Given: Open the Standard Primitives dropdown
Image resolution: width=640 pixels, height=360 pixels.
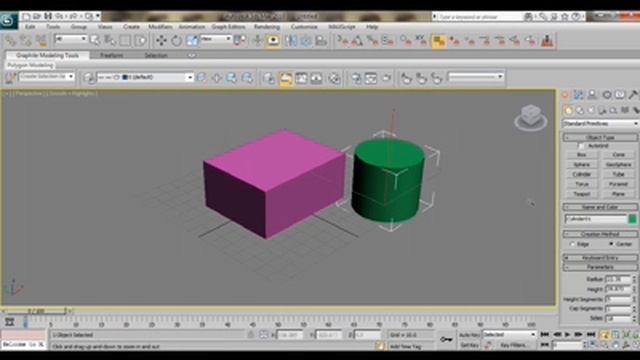Looking at the screenshot, I should click(x=600, y=123).
